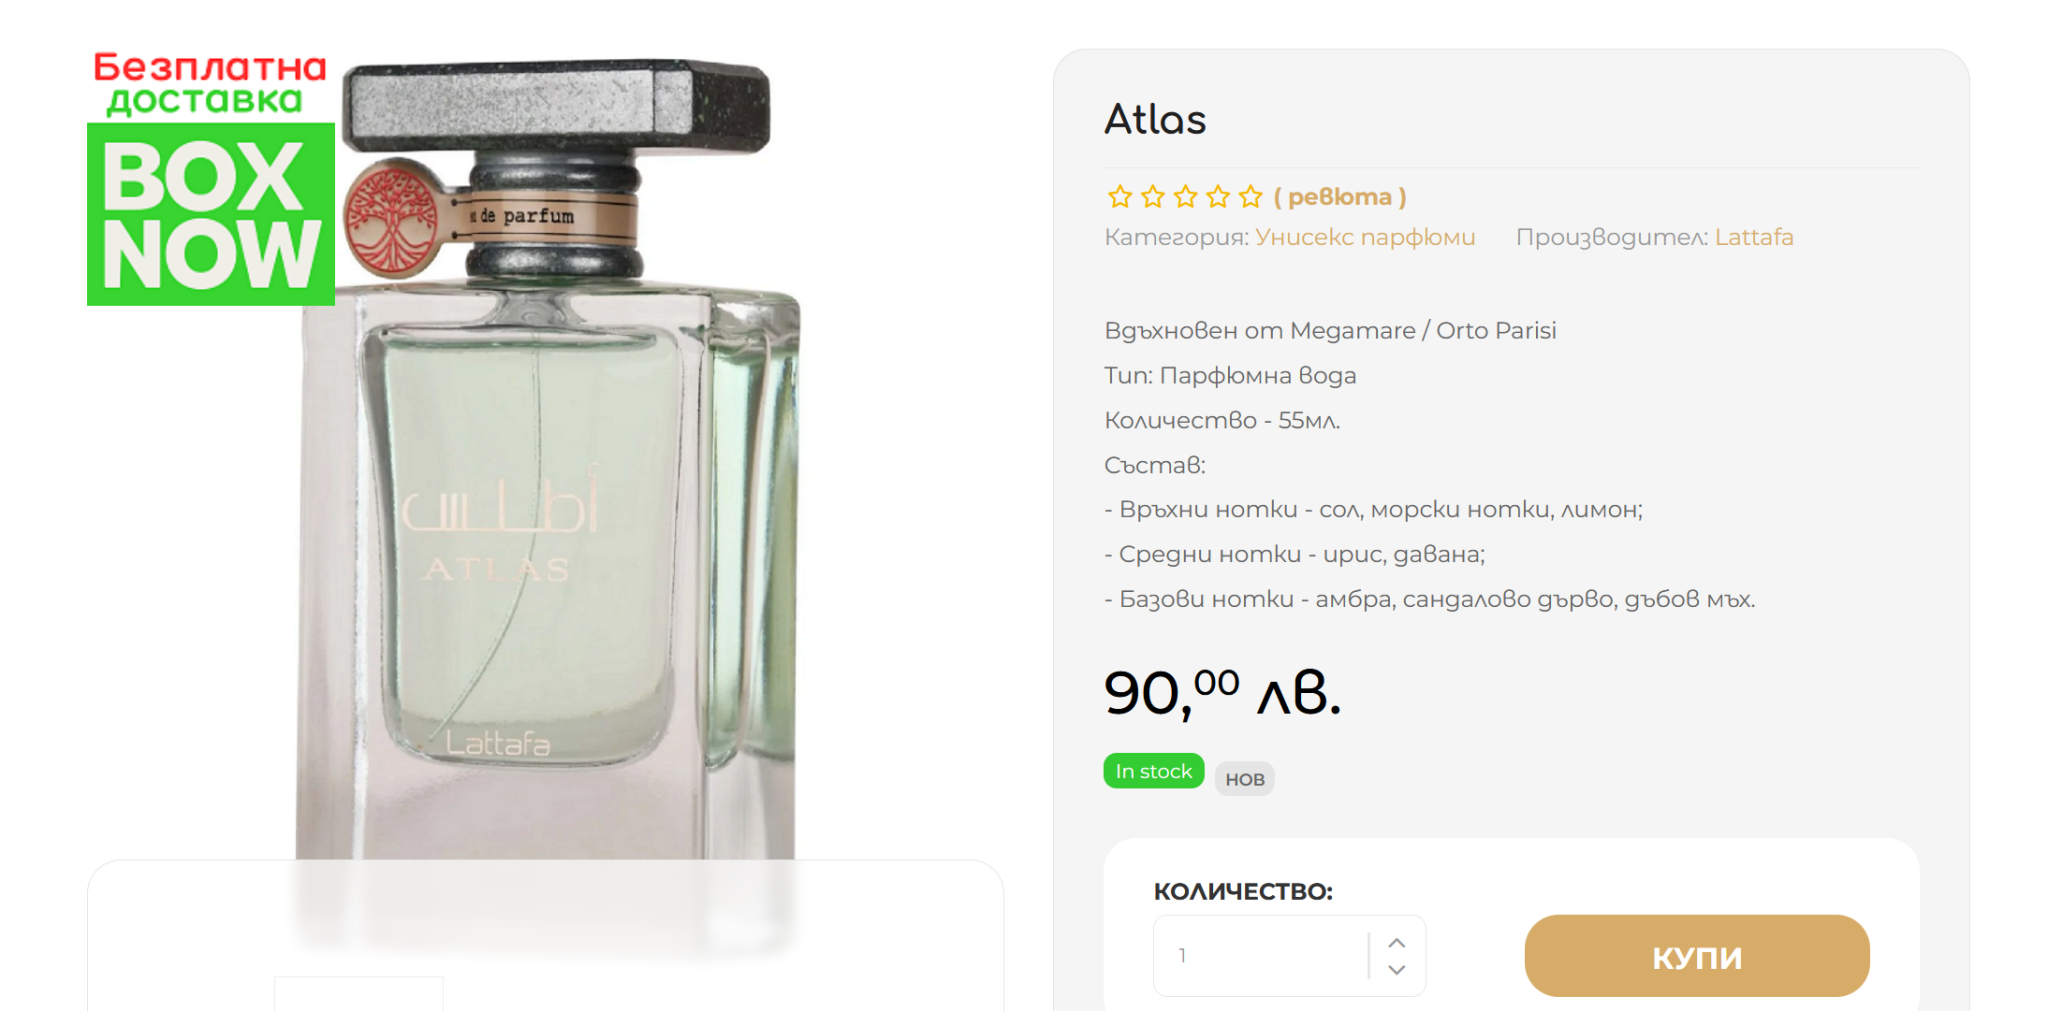Screen dimensions: 2048x1011
Task: Open the Lattafa manufacturer link
Action: [x=1754, y=237]
